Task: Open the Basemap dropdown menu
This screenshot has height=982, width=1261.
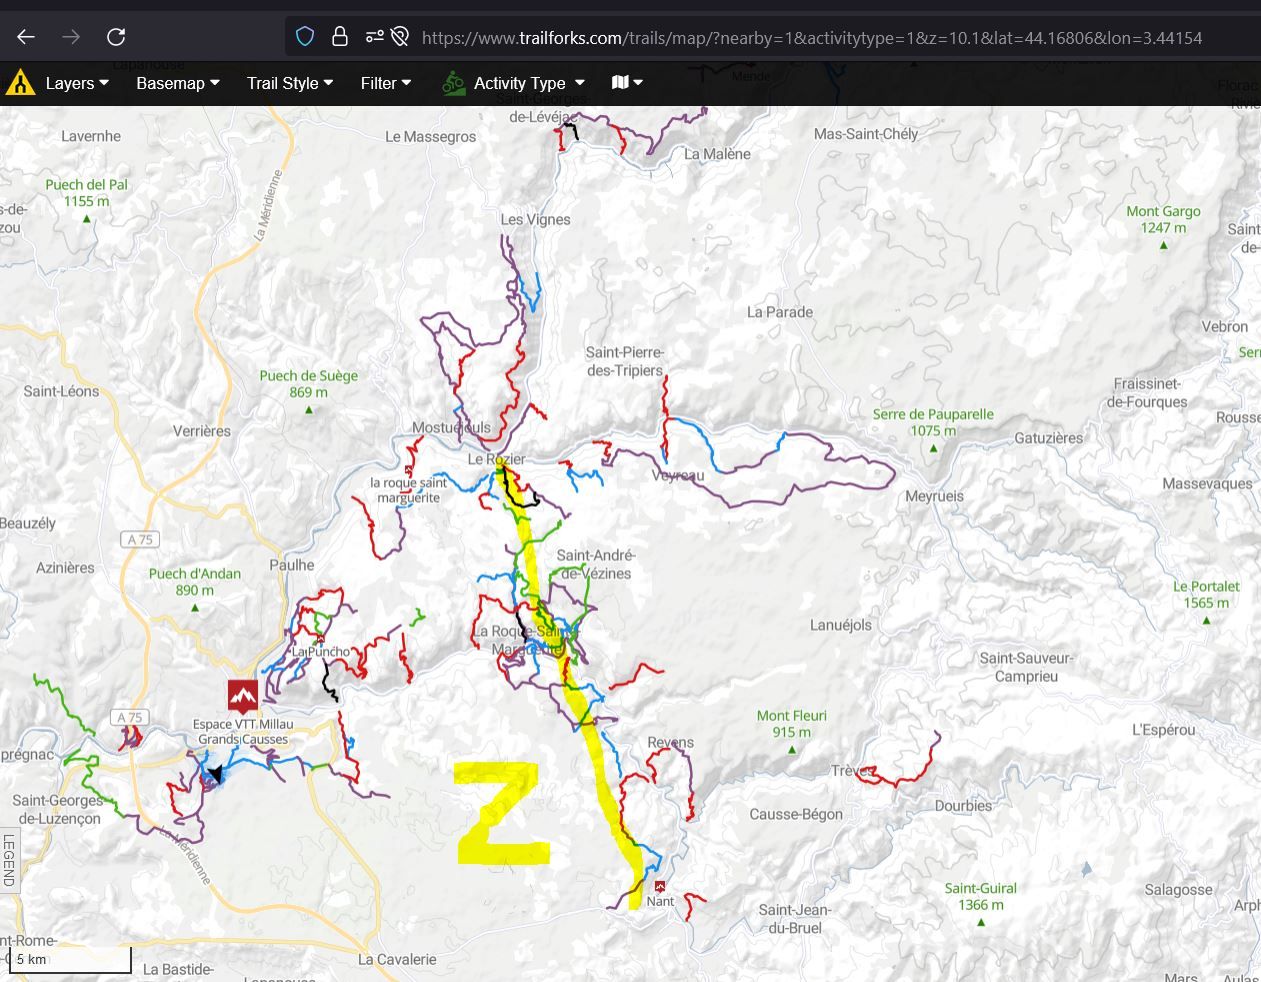Action: [x=177, y=83]
